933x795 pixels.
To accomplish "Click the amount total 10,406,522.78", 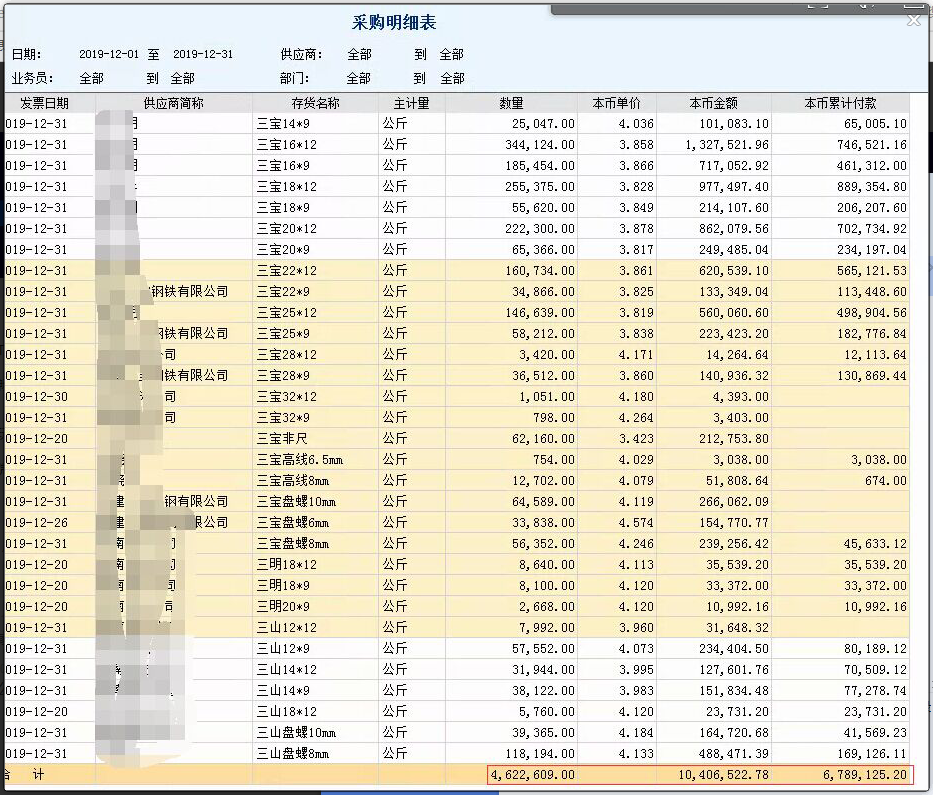I will tap(723, 775).
